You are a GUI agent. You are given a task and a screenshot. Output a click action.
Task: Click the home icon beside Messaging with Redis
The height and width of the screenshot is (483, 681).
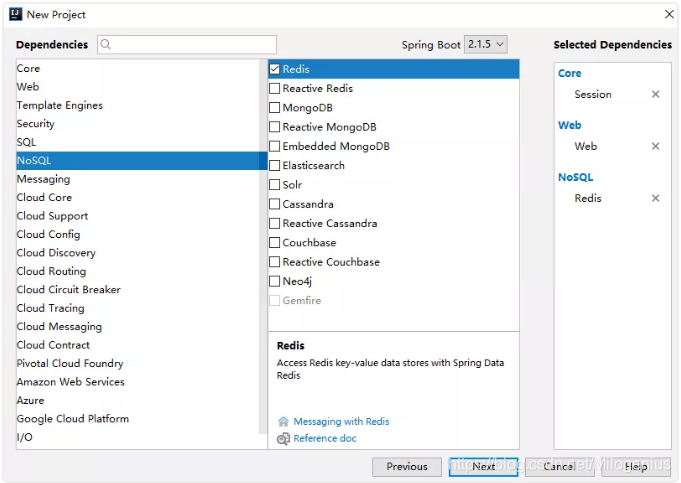(283, 421)
